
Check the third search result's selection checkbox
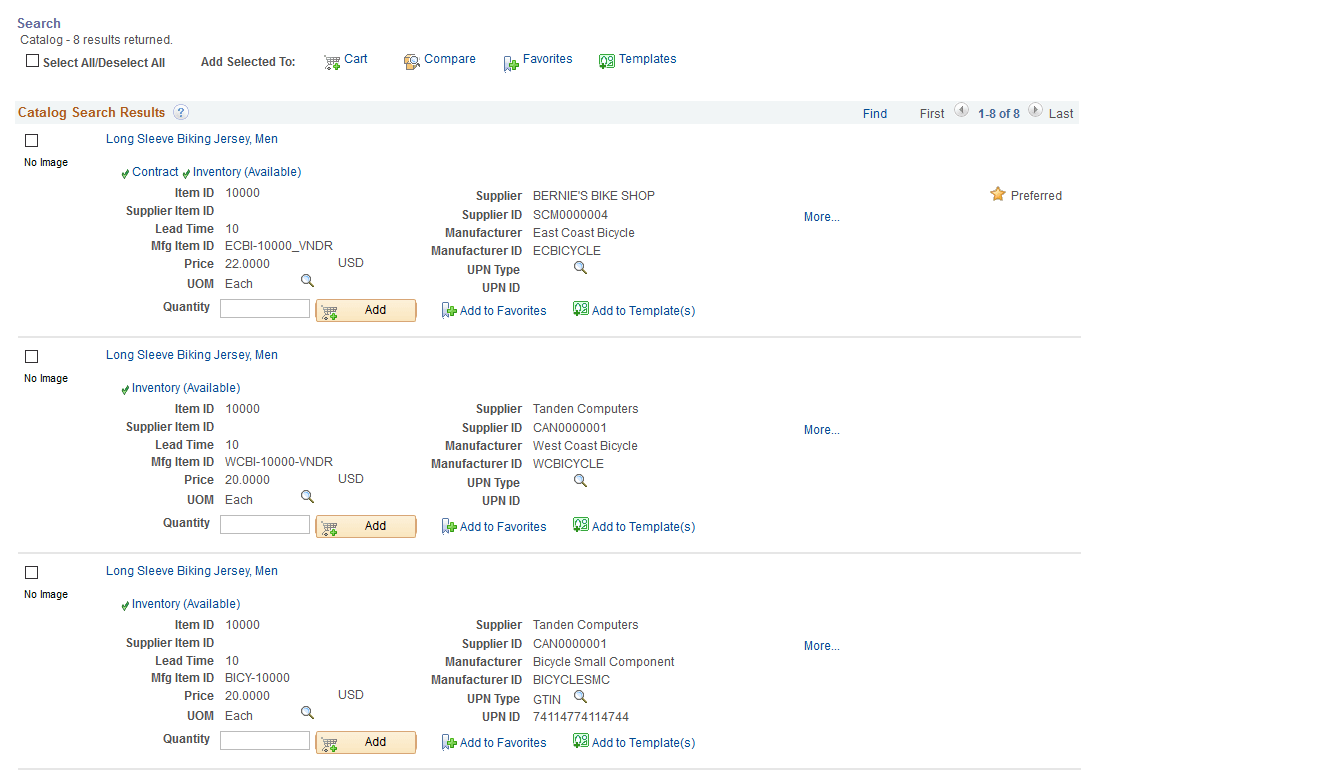pyautogui.click(x=31, y=572)
